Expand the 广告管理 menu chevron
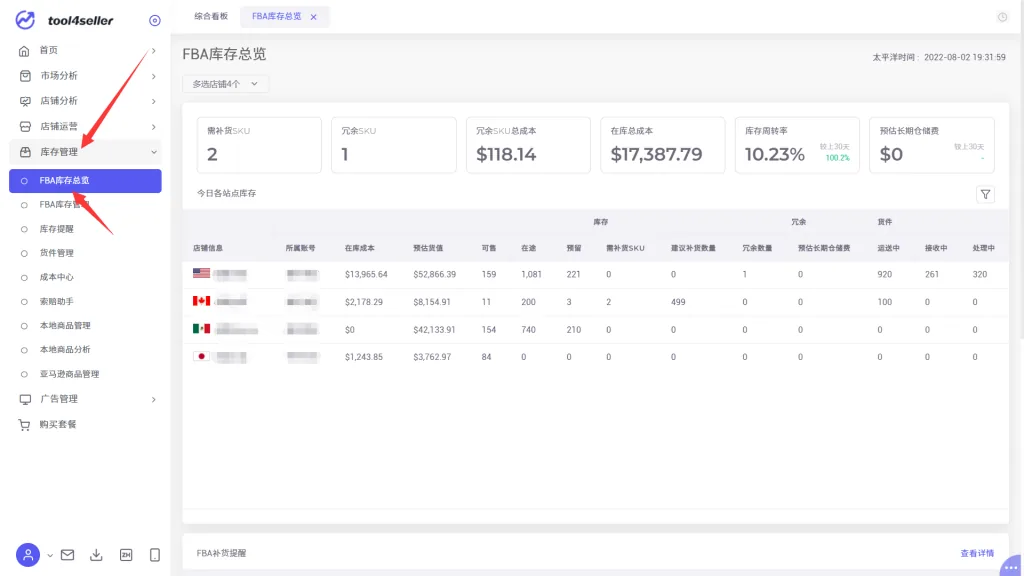This screenshot has height=576, width=1024. click(x=153, y=399)
